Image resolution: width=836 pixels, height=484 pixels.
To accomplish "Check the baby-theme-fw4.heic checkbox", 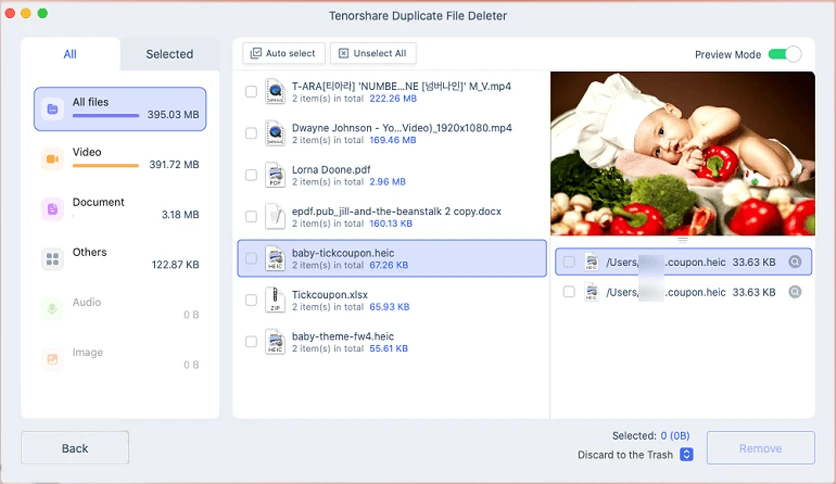I will pos(251,342).
